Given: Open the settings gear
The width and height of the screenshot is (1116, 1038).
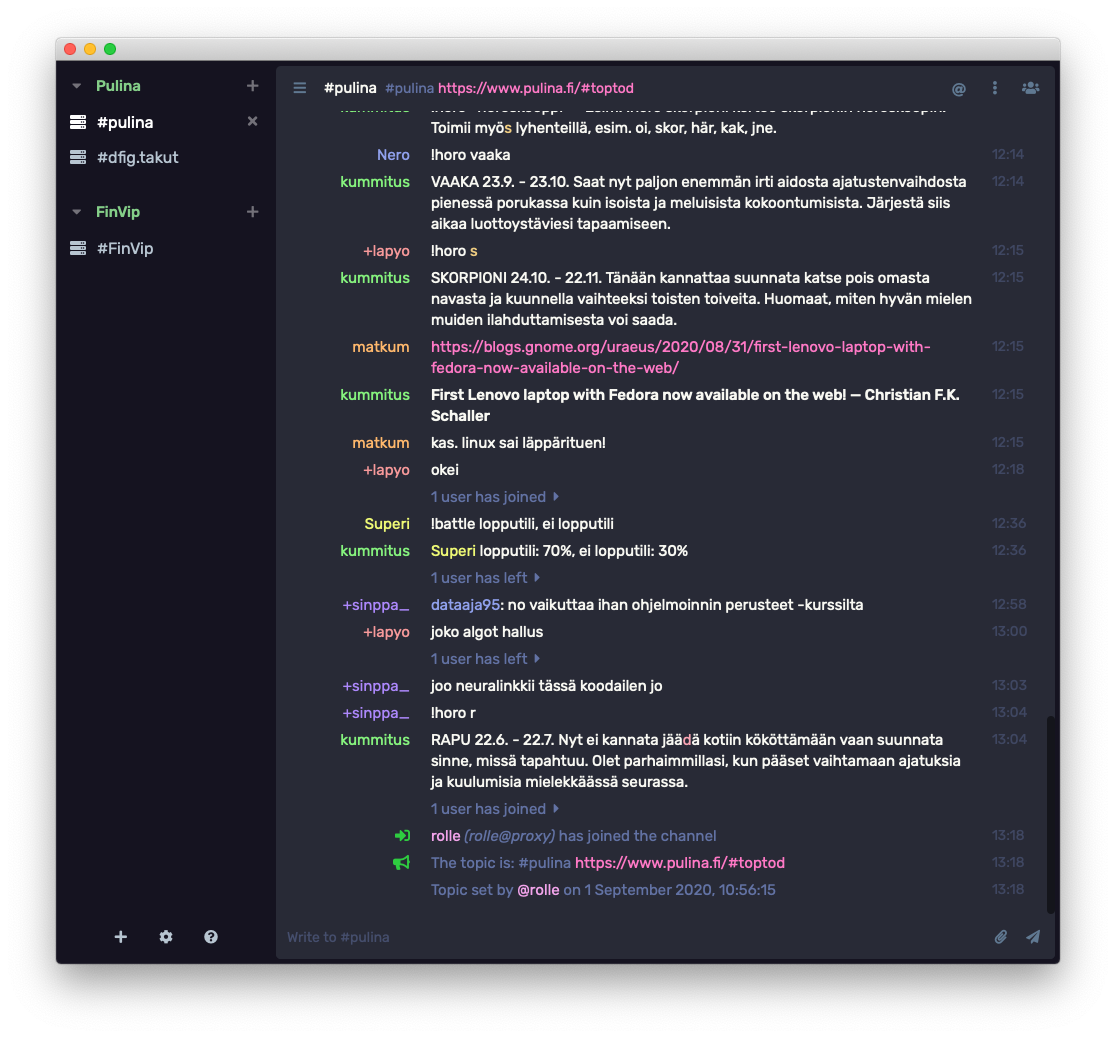Looking at the screenshot, I should [166, 936].
